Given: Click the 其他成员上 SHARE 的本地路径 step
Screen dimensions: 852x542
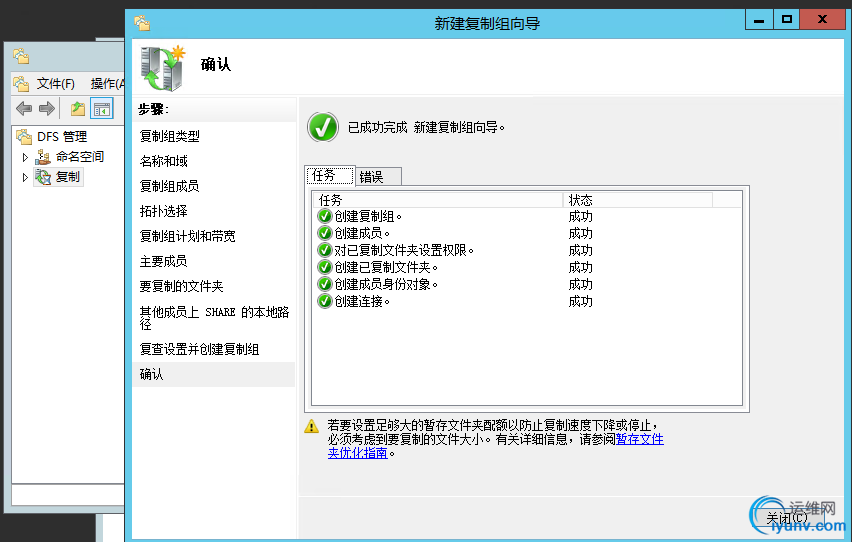Looking at the screenshot, I should pos(215,318).
